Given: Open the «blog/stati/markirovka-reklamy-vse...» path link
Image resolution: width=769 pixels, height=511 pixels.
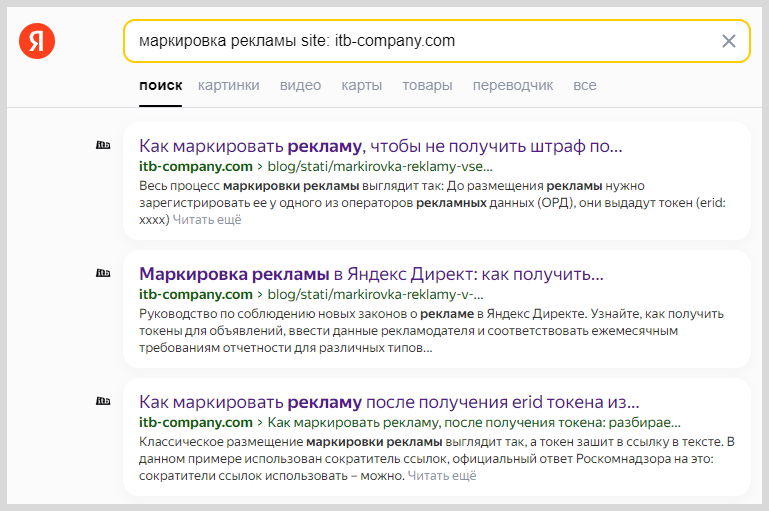Looking at the screenshot, I should (x=380, y=167).
